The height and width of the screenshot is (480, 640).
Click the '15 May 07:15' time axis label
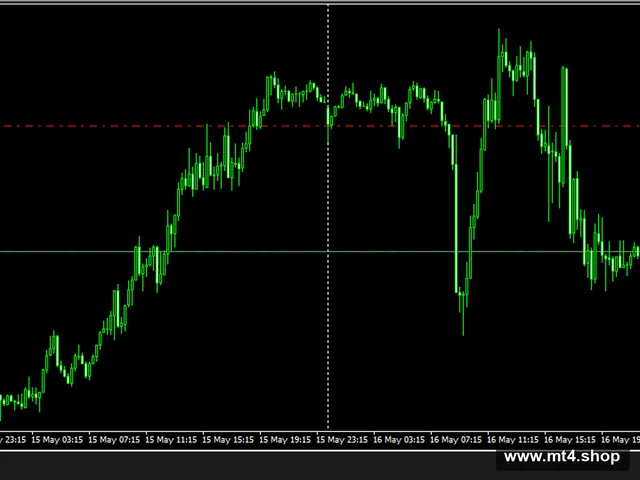click(x=114, y=440)
